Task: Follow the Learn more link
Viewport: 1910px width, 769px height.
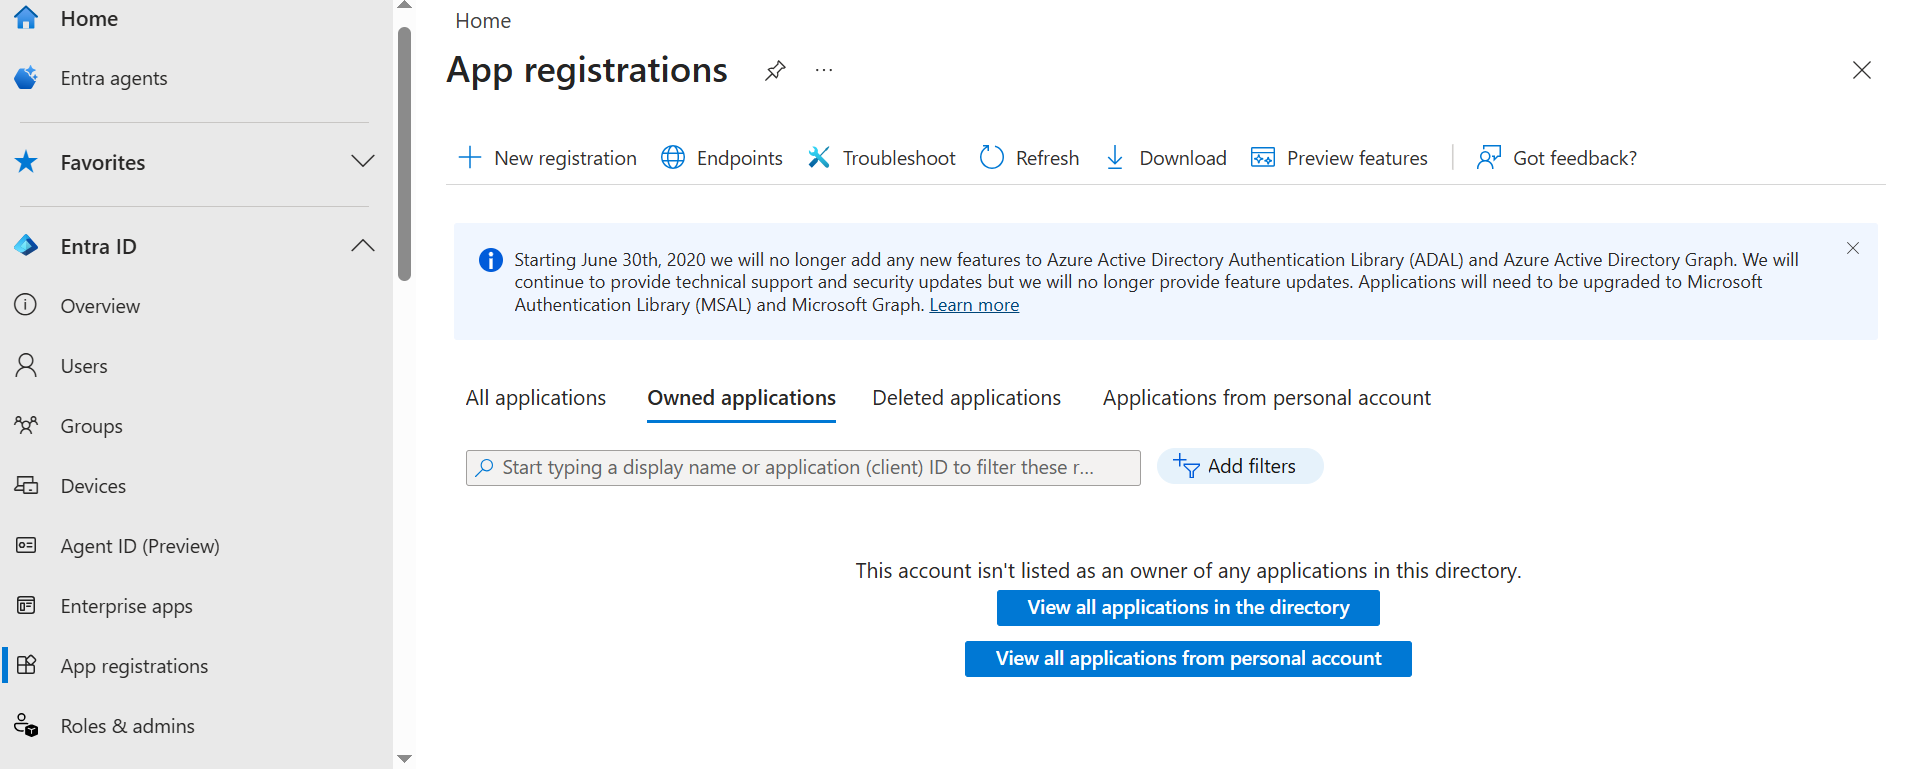Action: pos(974,305)
